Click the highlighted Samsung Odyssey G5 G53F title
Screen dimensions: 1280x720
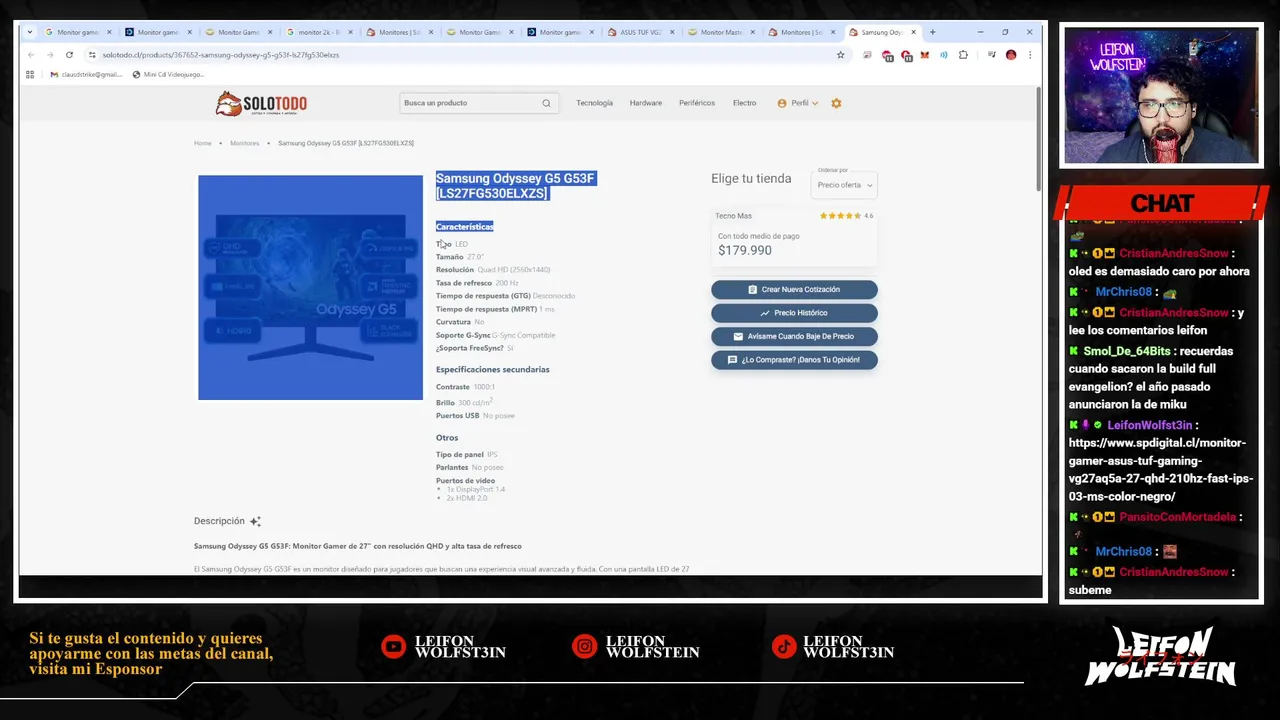click(x=515, y=186)
